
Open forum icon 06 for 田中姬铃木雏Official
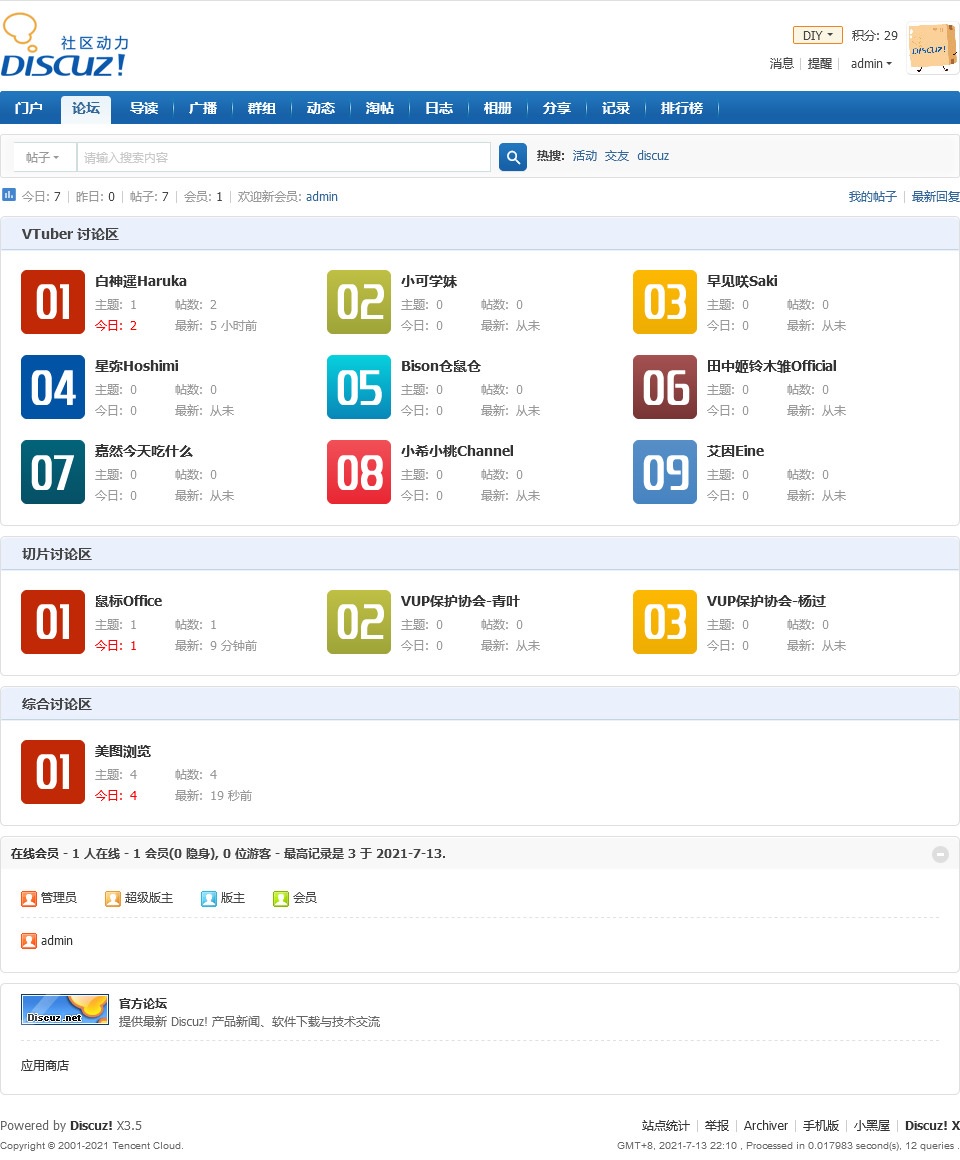(665, 387)
